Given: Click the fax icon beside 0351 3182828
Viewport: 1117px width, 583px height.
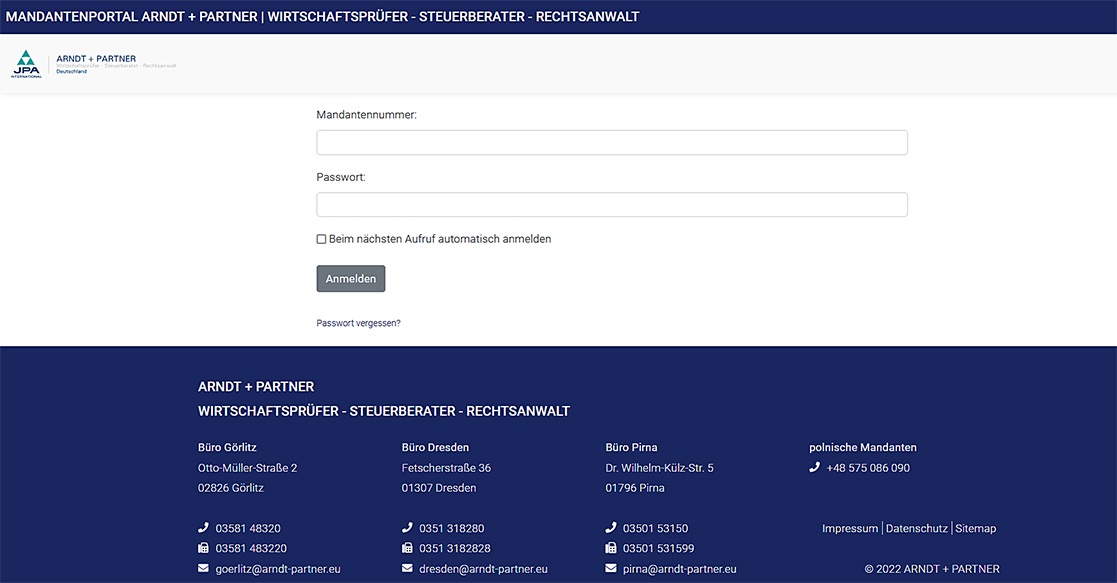Looking at the screenshot, I should coord(407,548).
